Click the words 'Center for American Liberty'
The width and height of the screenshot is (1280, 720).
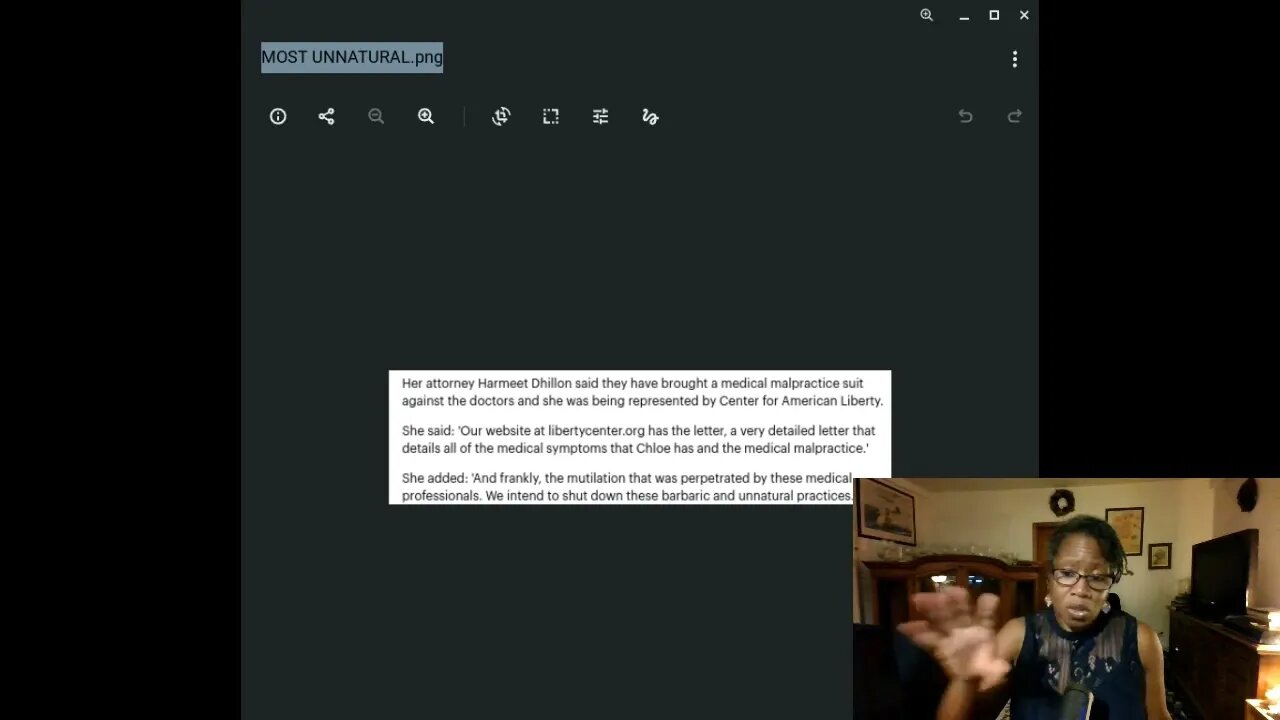[800, 401]
